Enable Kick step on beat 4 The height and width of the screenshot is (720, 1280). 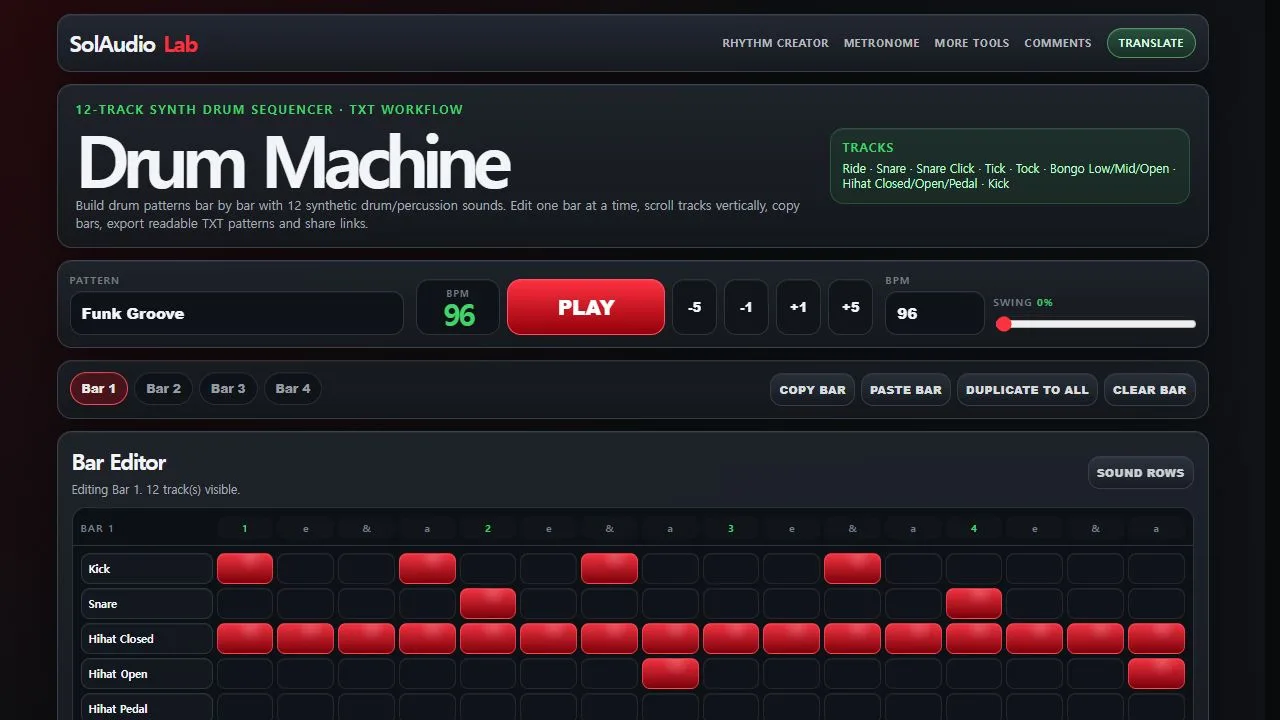click(x=974, y=569)
